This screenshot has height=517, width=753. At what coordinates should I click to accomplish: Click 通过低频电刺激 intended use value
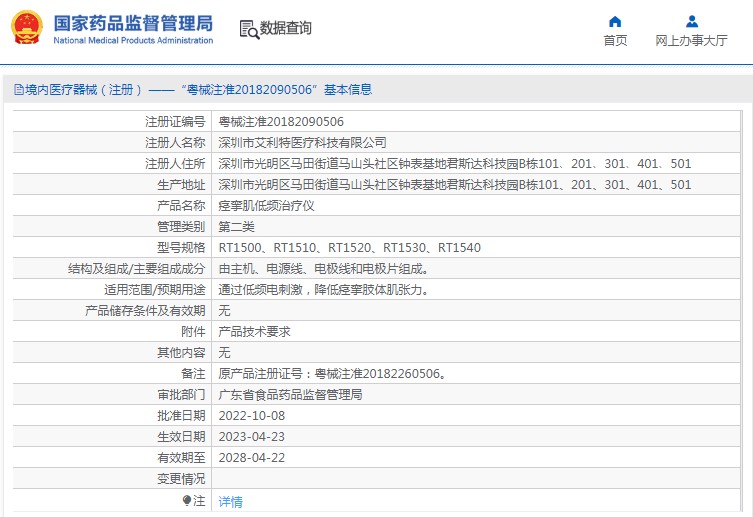(324, 290)
